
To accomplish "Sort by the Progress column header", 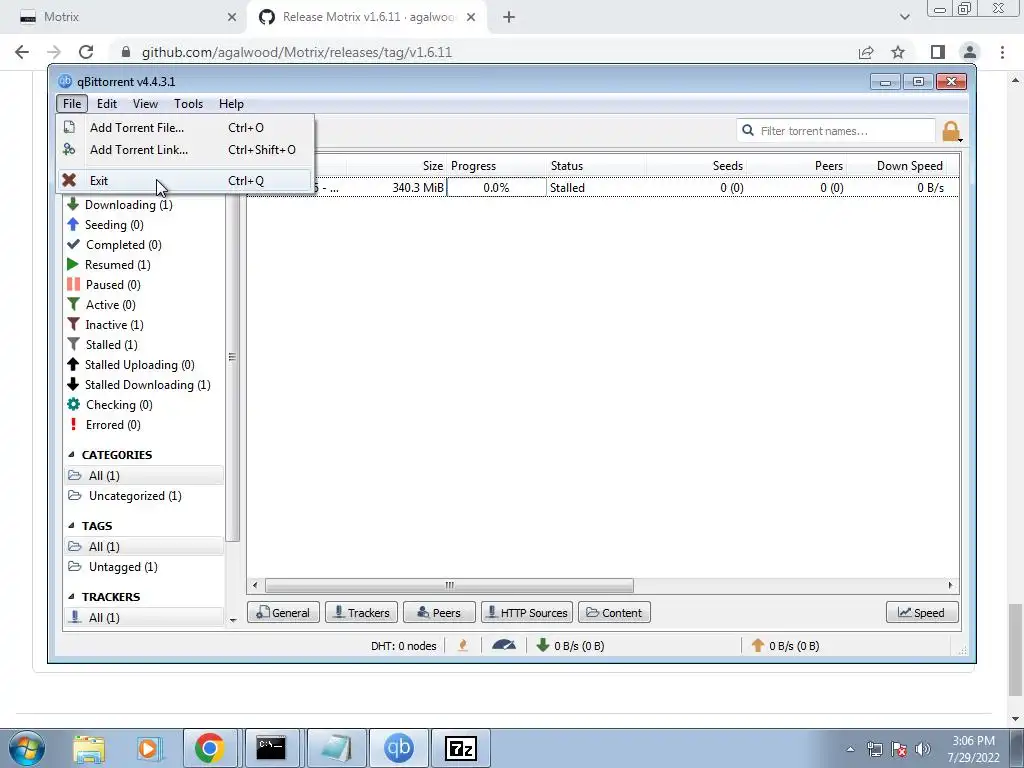I will coord(496,166).
